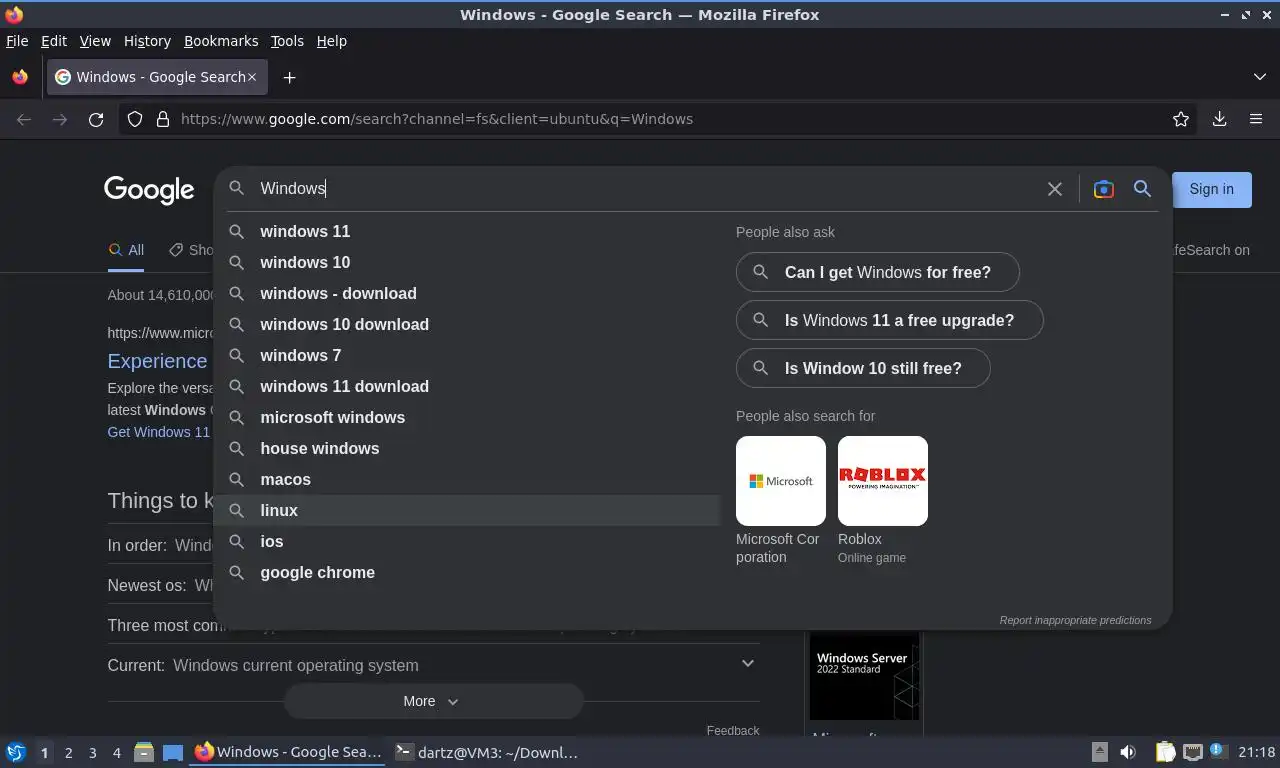Image resolution: width=1280 pixels, height=768 pixels.
Task: Pick the macos suggestion
Action: pyautogui.click(x=467, y=479)
